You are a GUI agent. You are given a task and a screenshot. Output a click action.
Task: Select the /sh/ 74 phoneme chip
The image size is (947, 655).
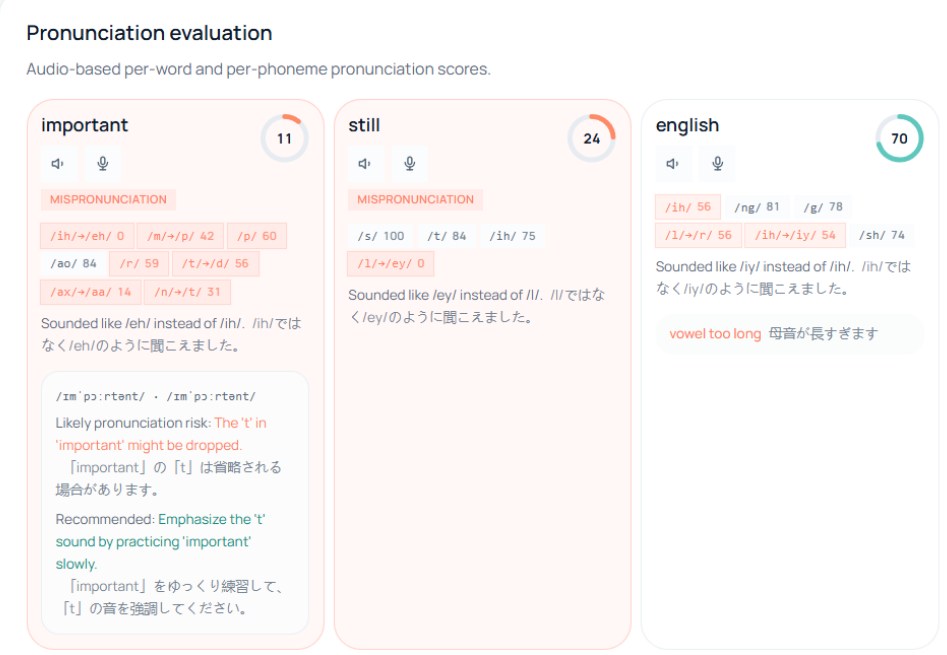(x=882, y=235)
